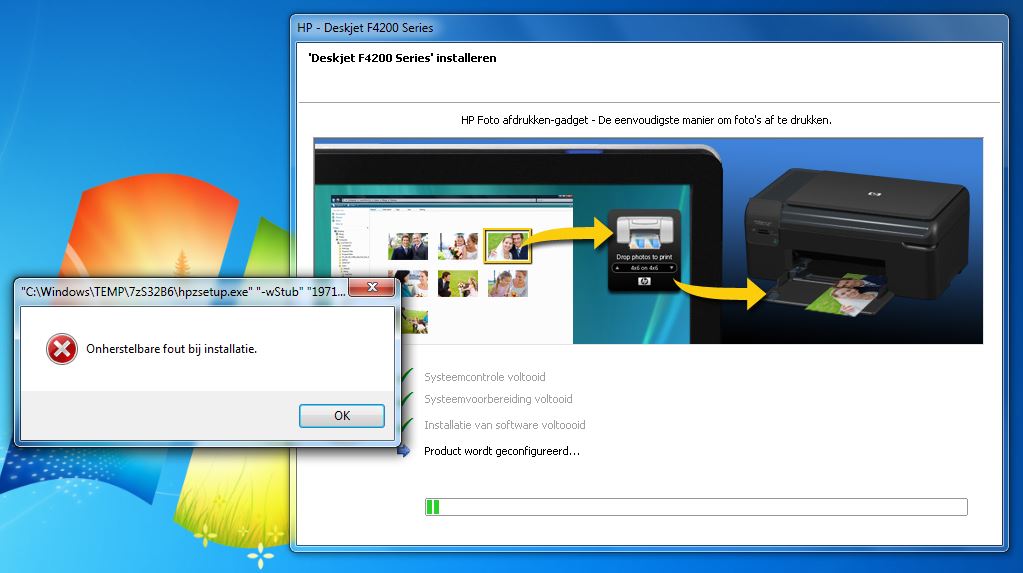Click OK in the error dialog
The height and width of the screenshot is (573, 1023).
[x=342, y=416]
